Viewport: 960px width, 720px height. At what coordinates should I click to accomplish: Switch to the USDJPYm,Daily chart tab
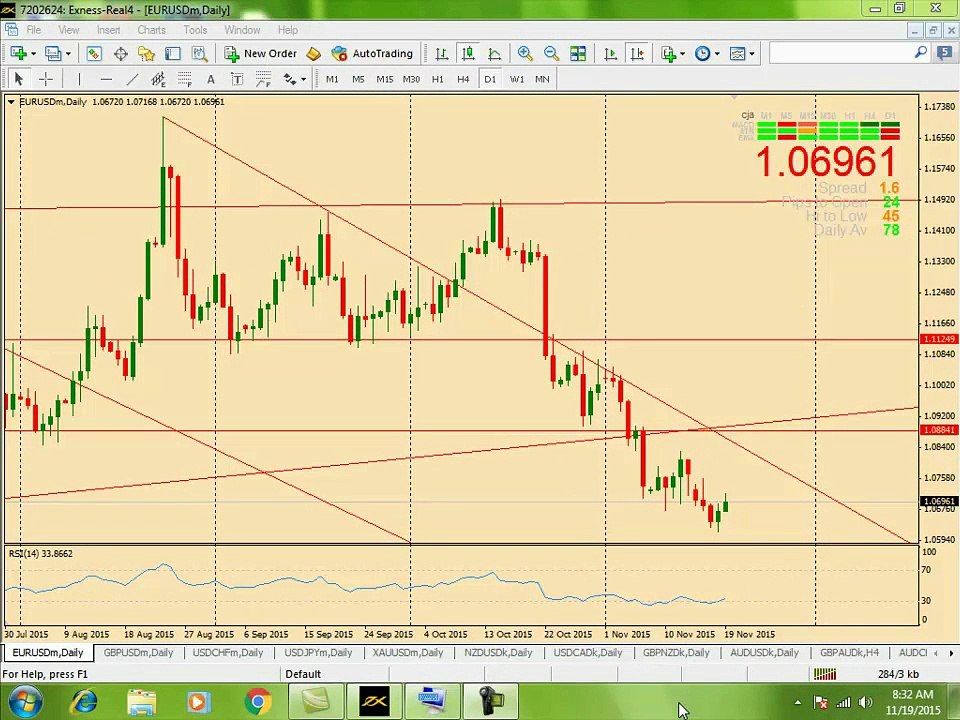pos(318,653)
